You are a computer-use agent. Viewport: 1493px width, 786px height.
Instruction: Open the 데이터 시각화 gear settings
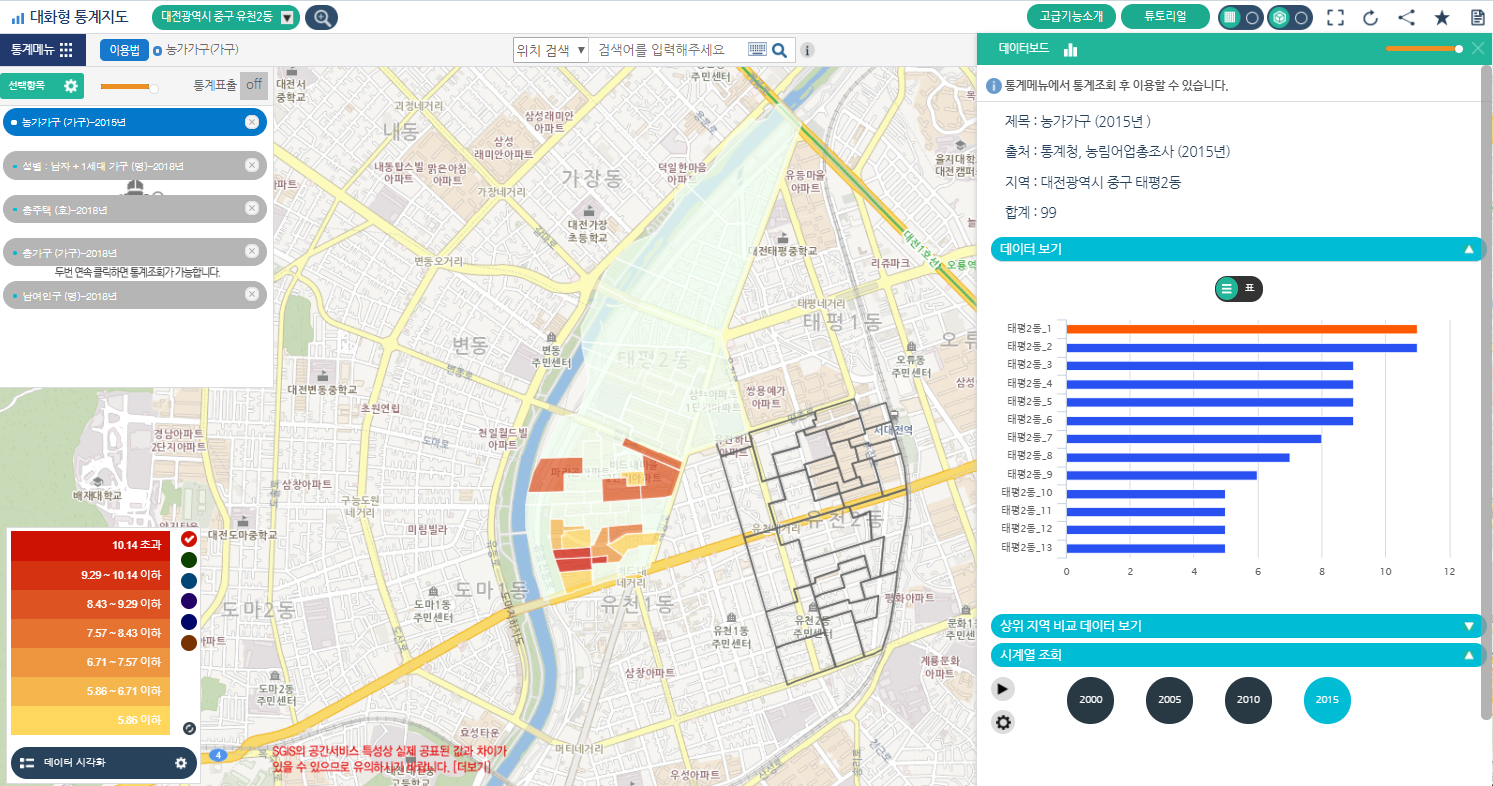(181, 763)
